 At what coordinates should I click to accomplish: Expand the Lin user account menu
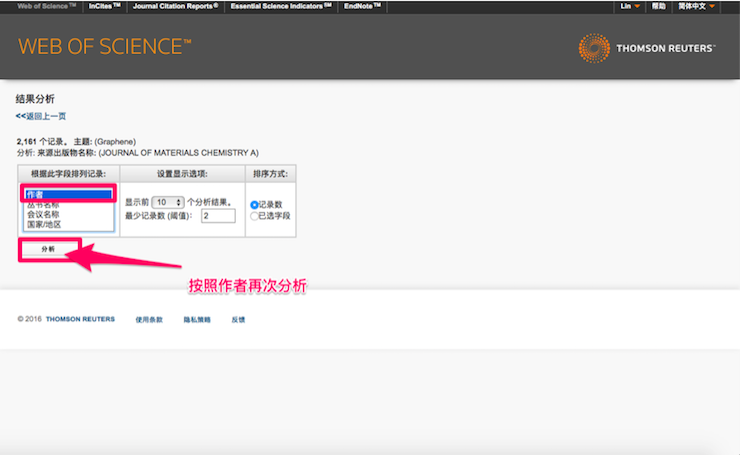[x=628, y=6]
